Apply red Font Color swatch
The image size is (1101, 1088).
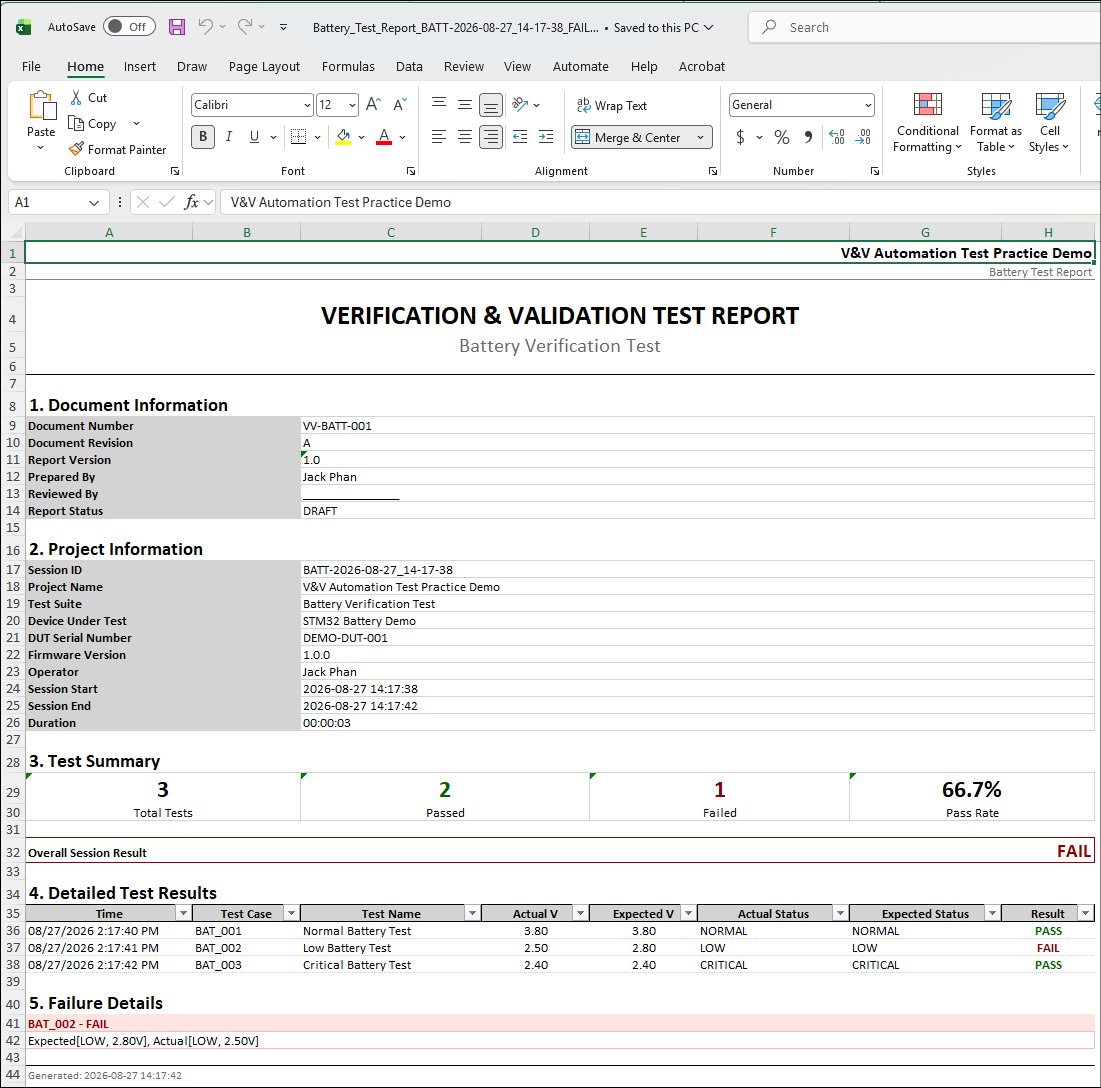(x=383, y=137)
